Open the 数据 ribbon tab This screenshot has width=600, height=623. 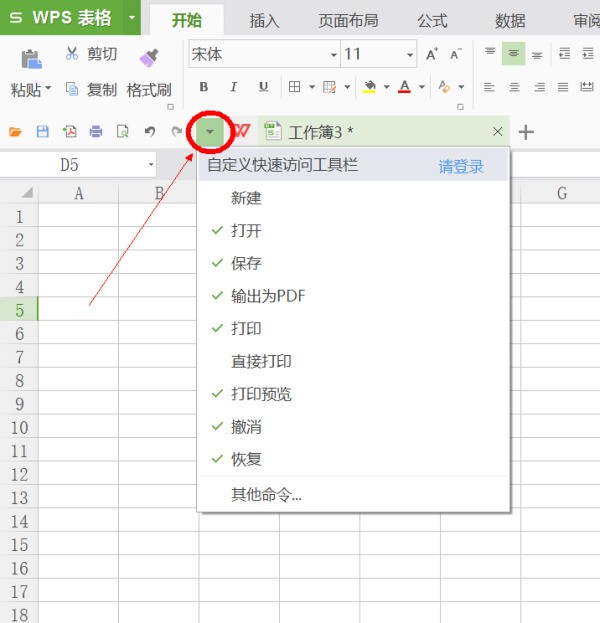click(x=510, y=21)
